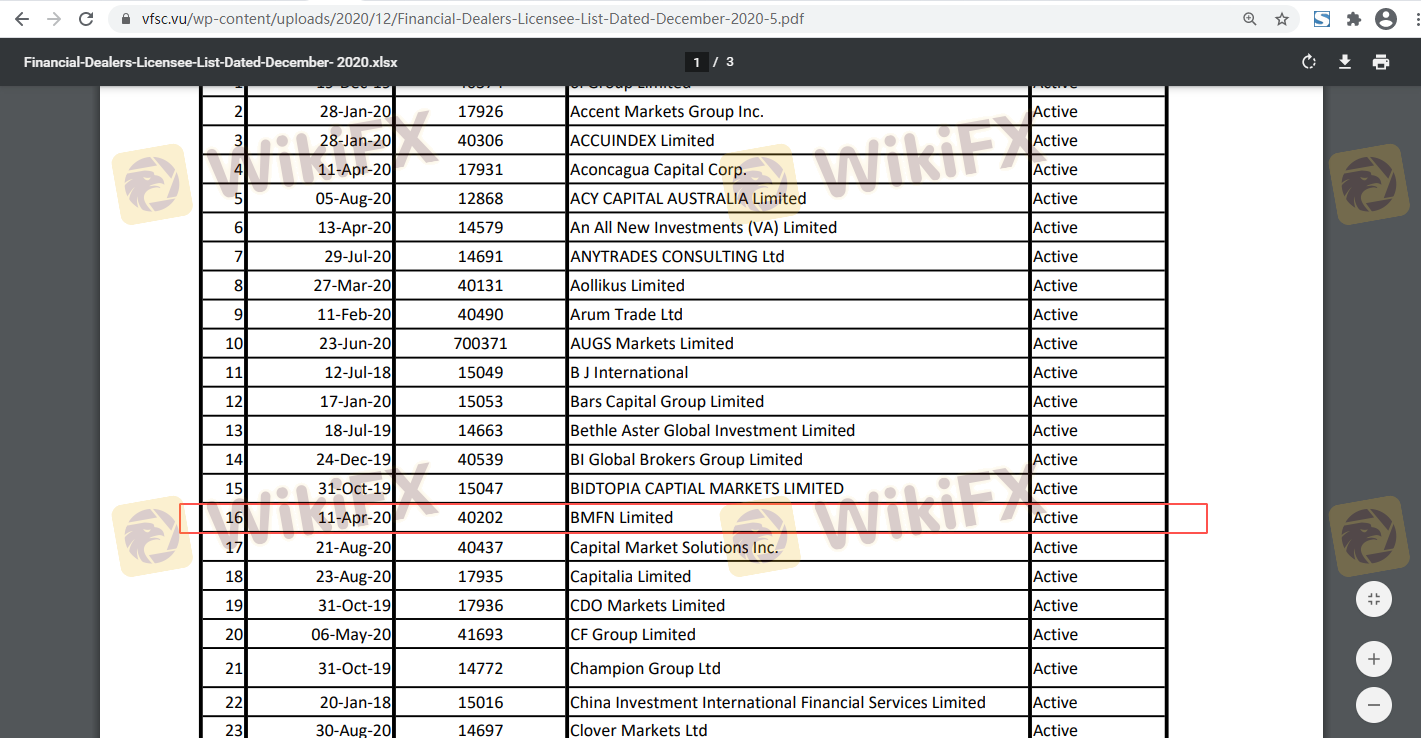Open the Chrome profile avatar

1385,19
